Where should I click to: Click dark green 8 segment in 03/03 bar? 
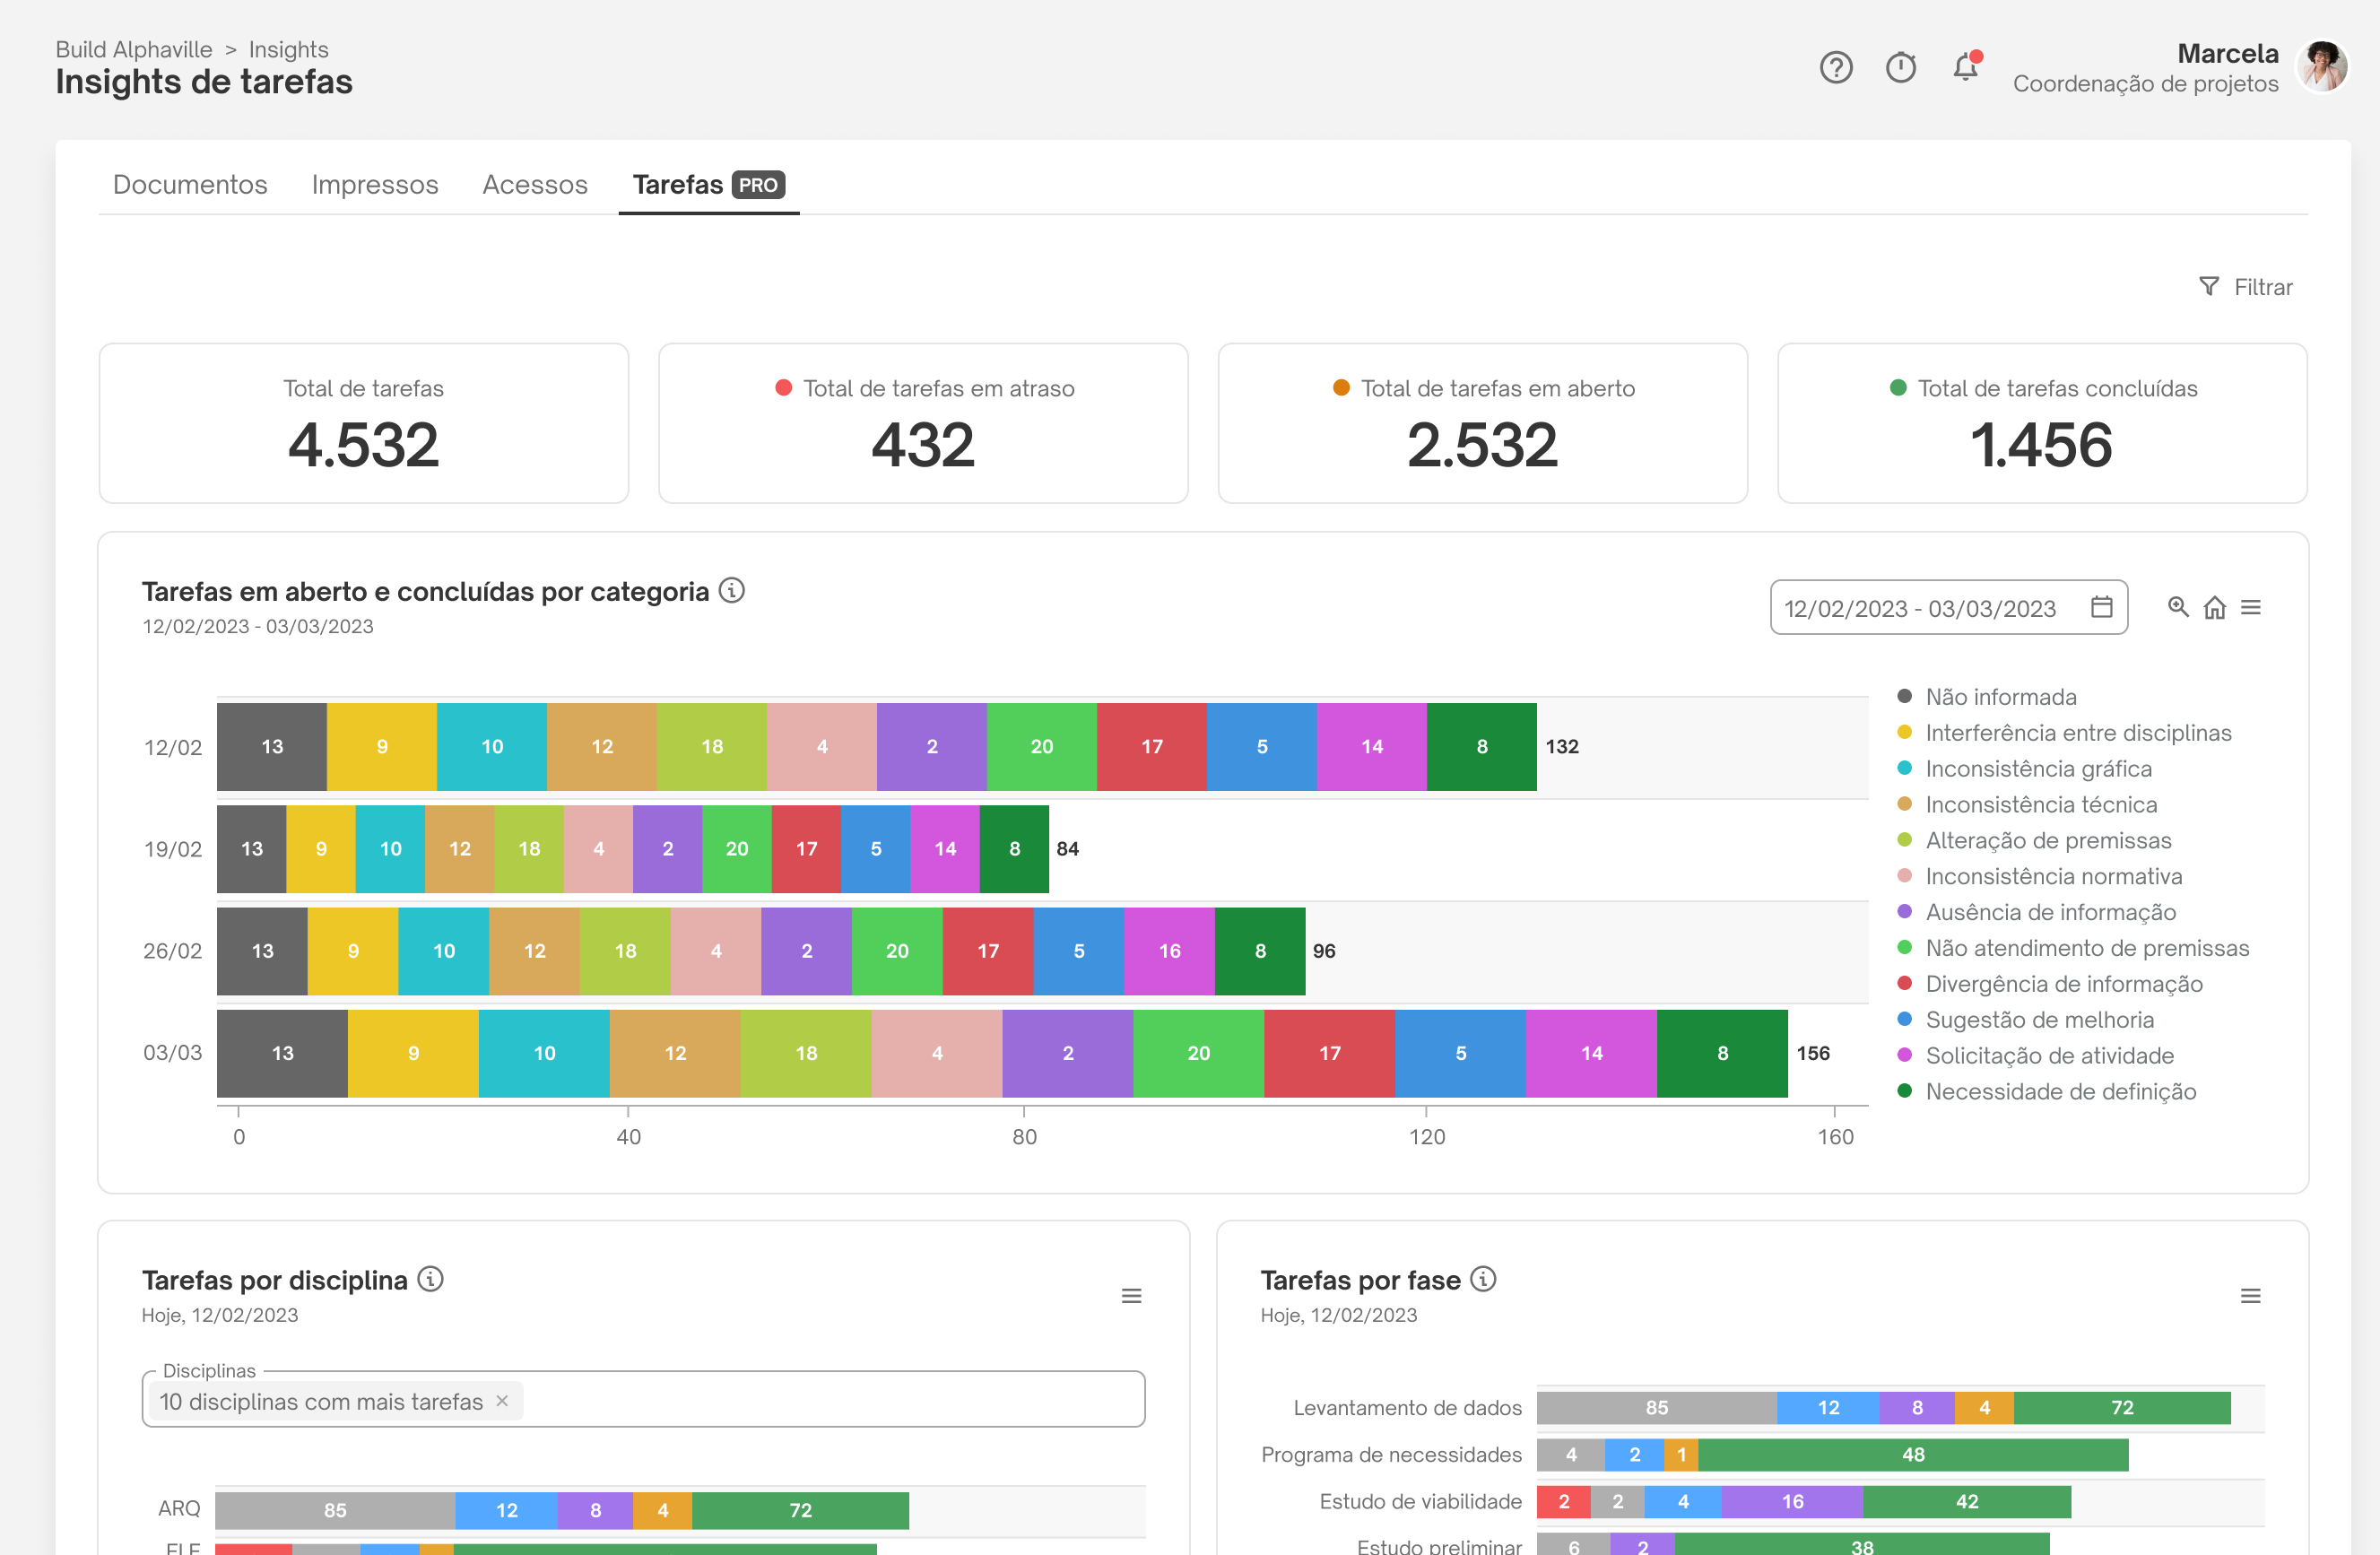coord(1722,1053)
